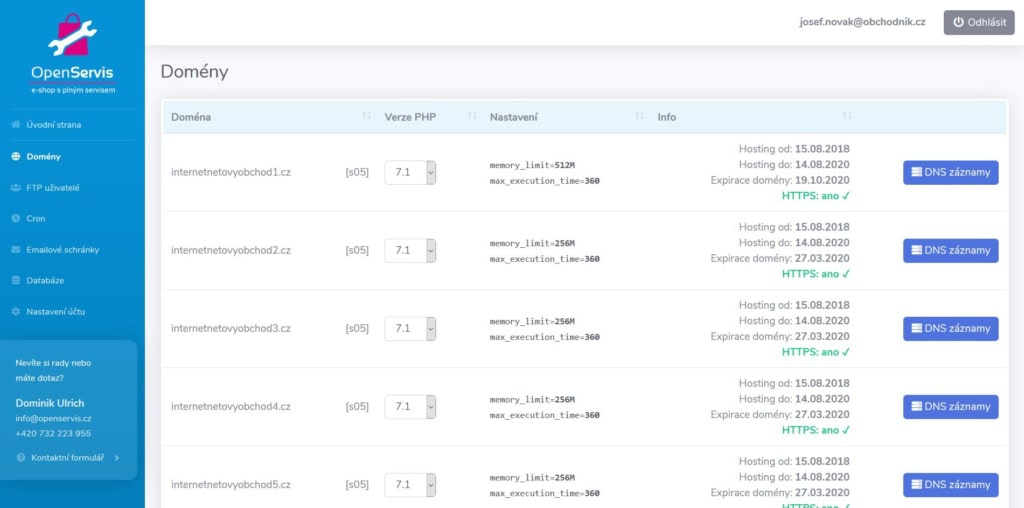Image resolution: width=1024 pixels, height=508 pixels.
Task: Open PHP version dropdown for internetnetovyobchod1.cz
Action: [x=410, y=172]
